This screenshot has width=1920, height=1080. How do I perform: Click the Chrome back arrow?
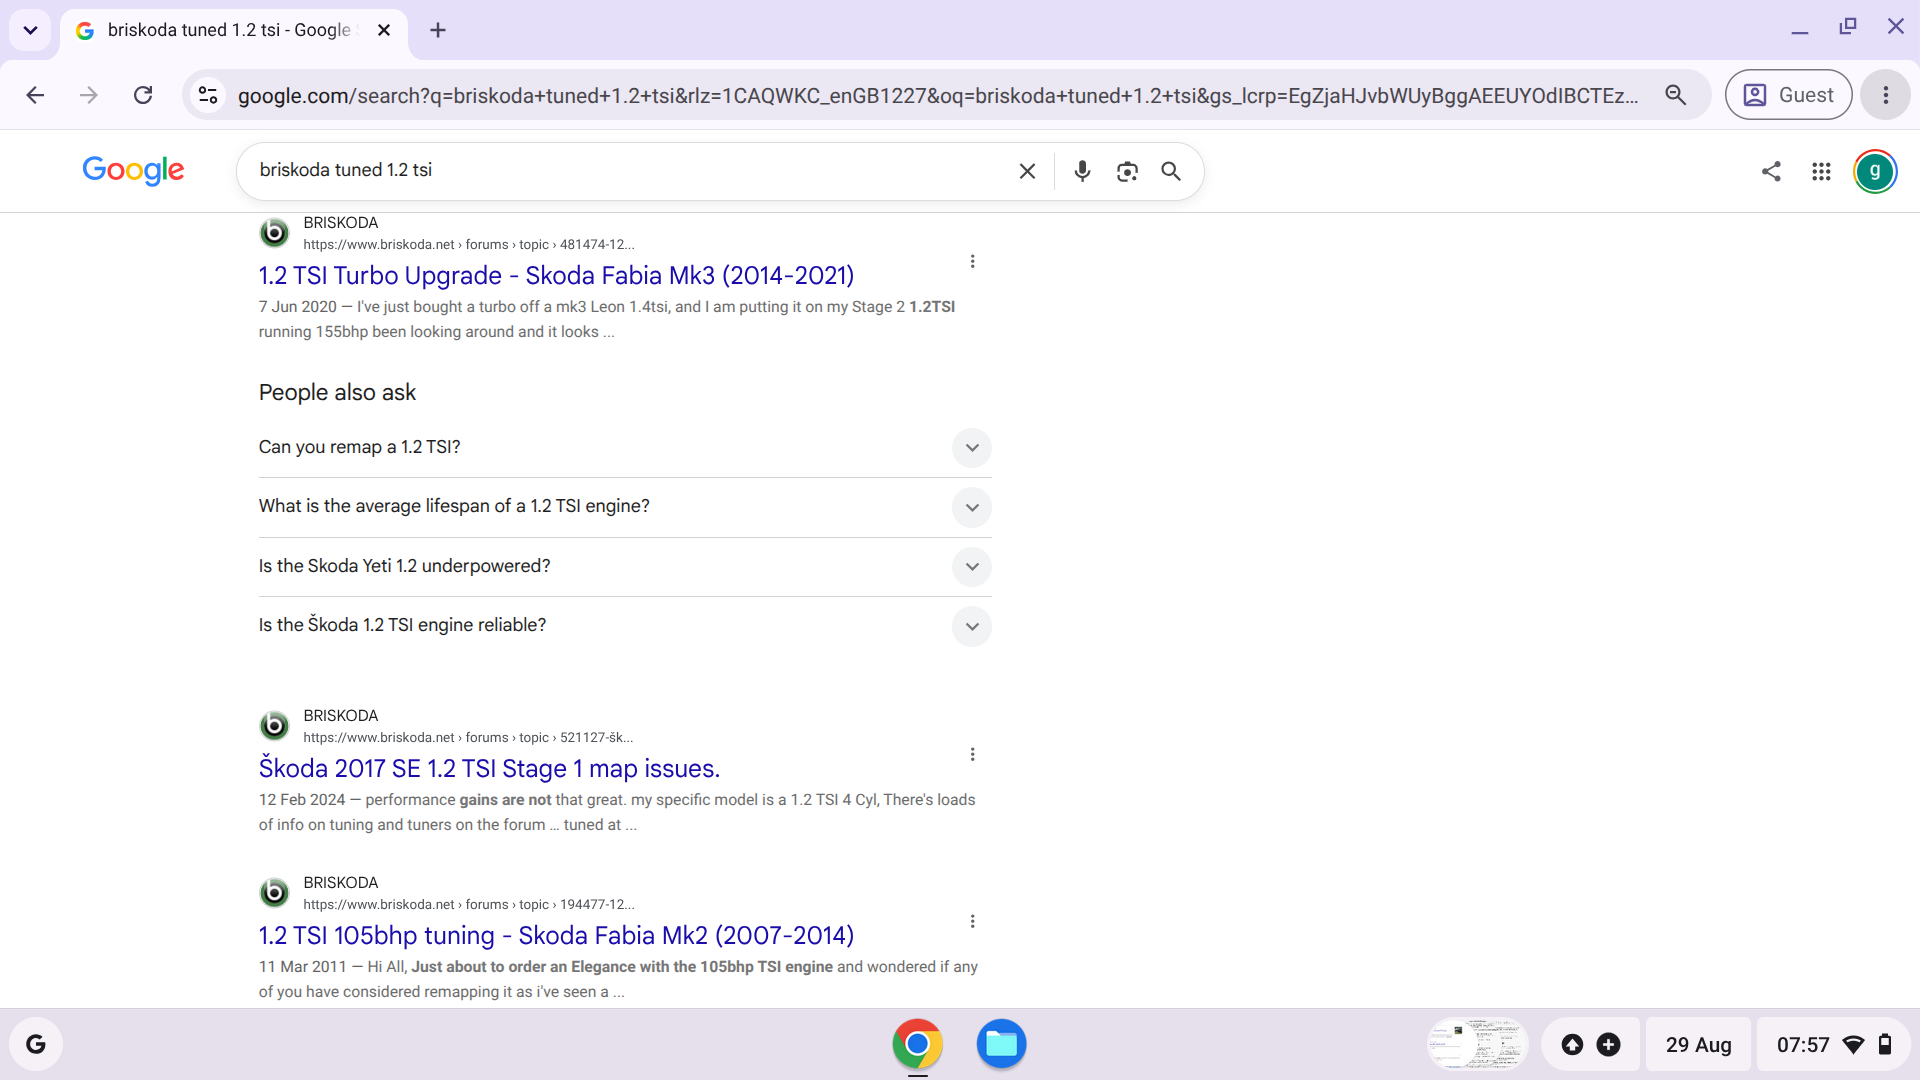[36, 95]
